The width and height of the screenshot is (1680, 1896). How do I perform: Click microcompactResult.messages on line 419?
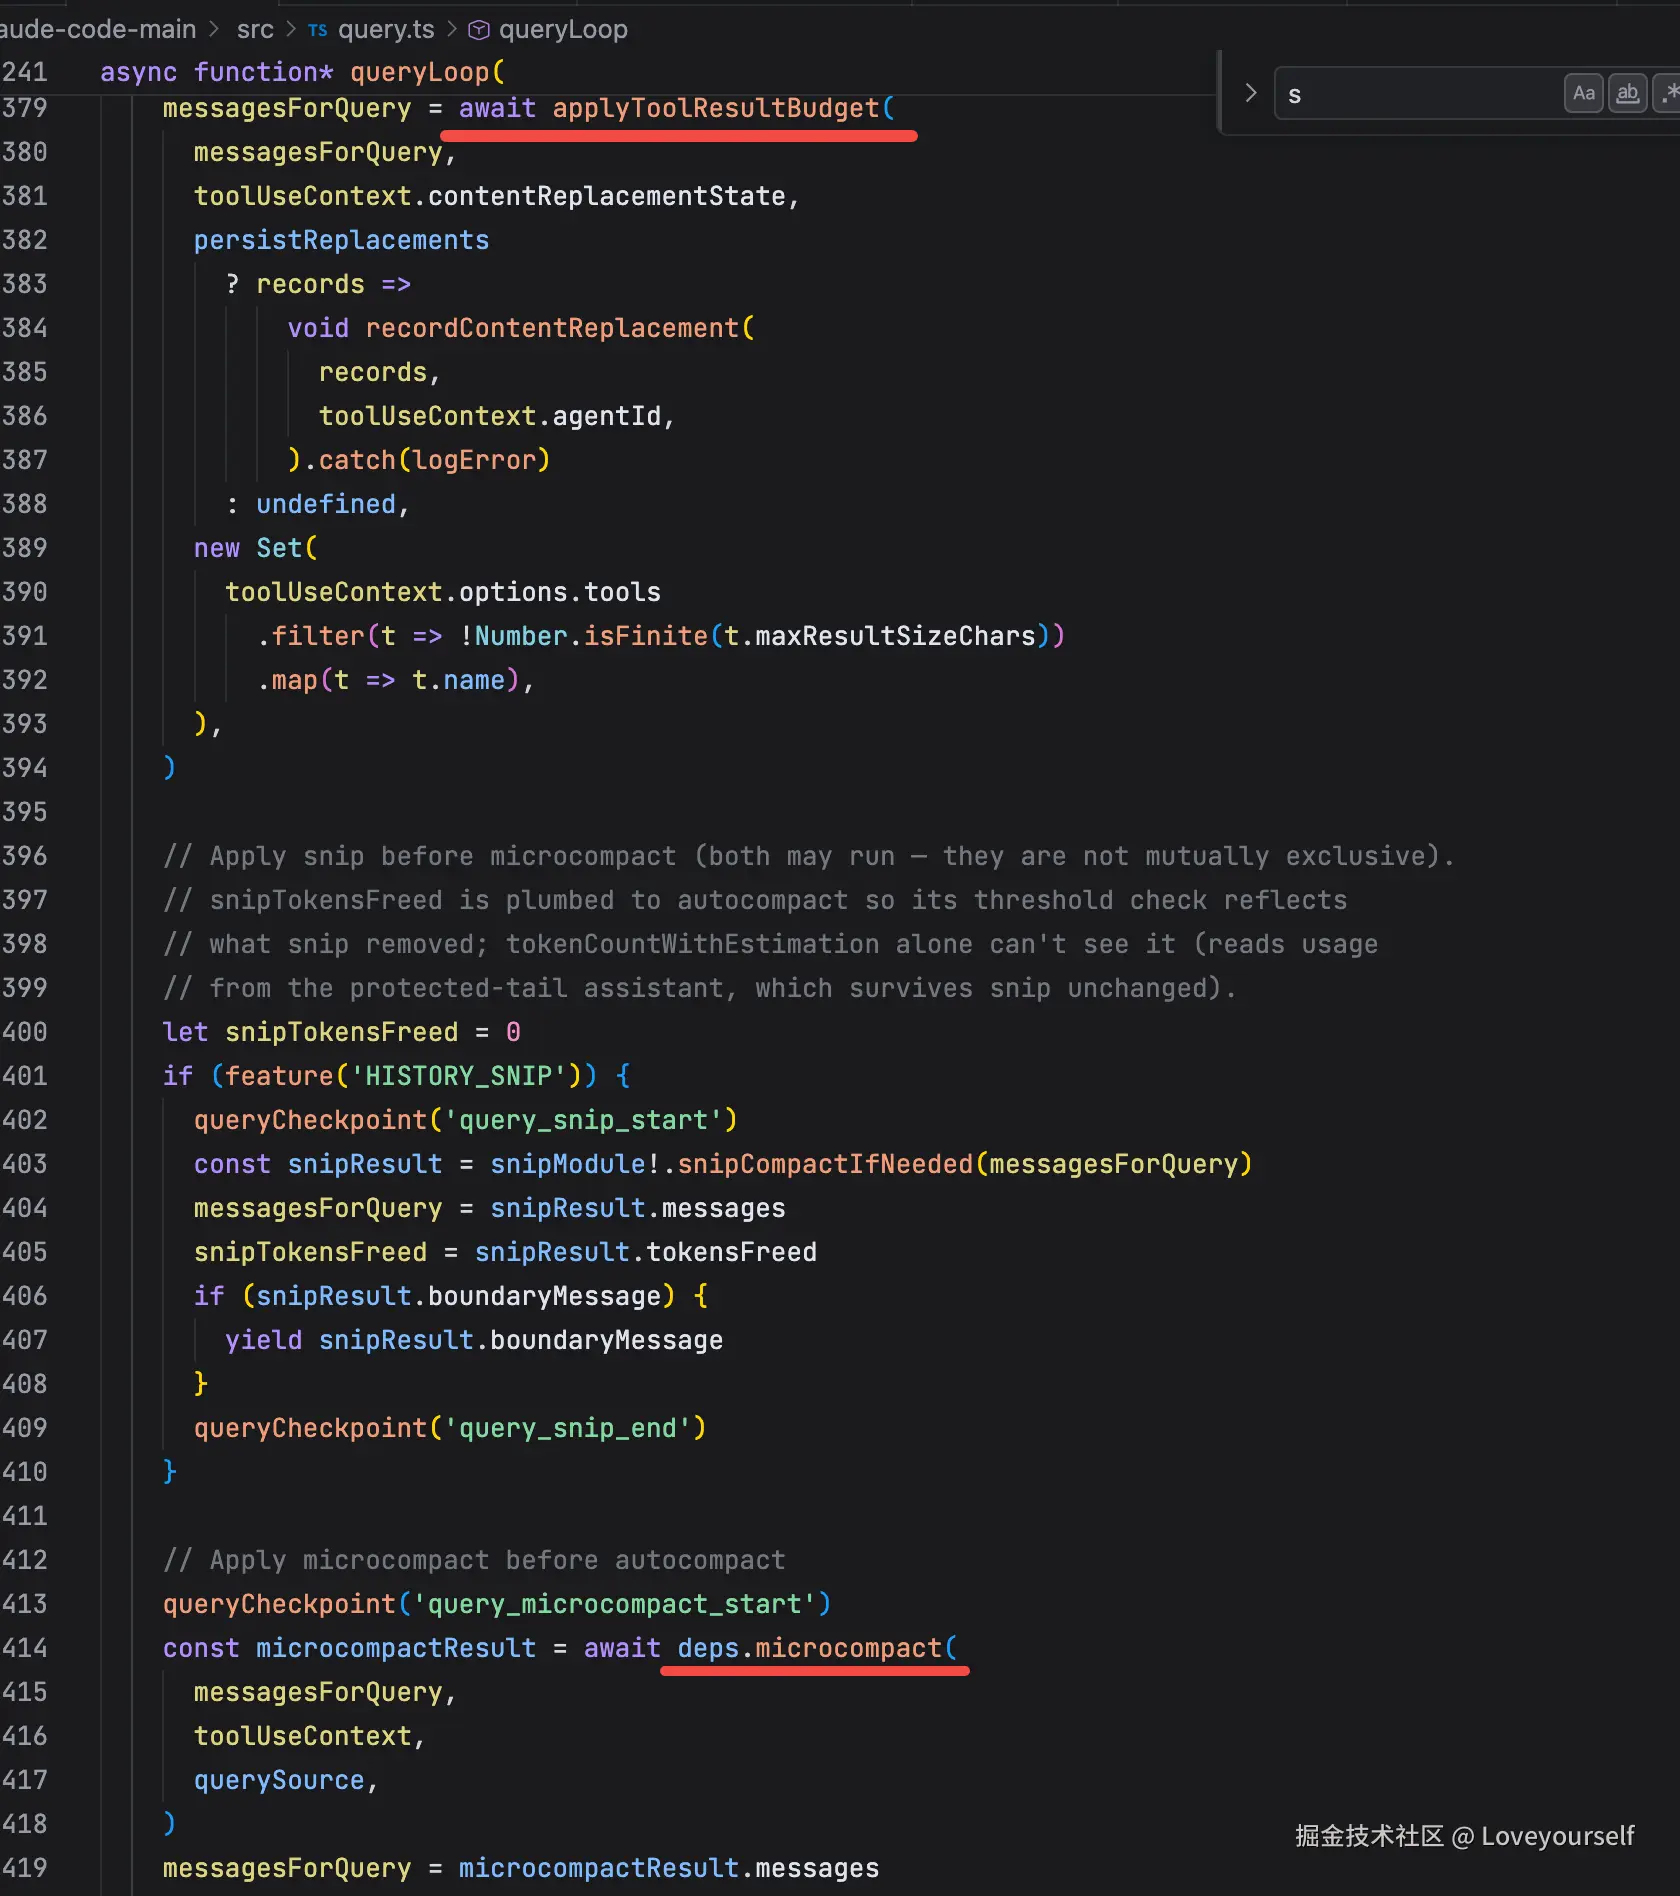tap(668, 1868)
